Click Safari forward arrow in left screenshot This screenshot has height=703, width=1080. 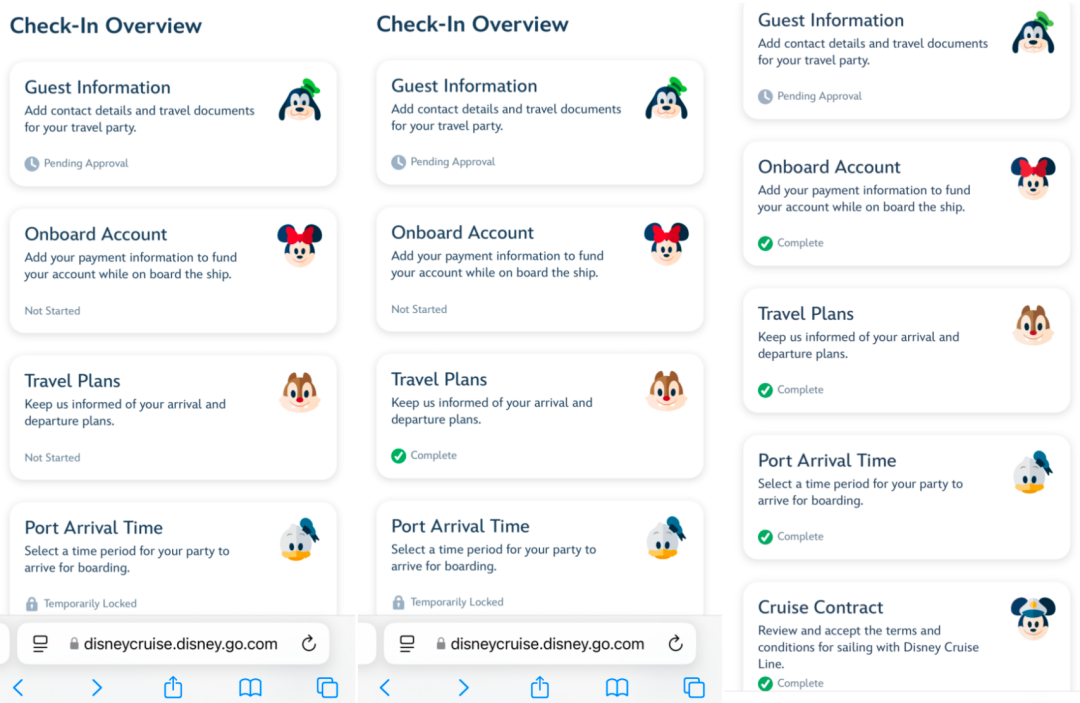[x=96, y=687]
